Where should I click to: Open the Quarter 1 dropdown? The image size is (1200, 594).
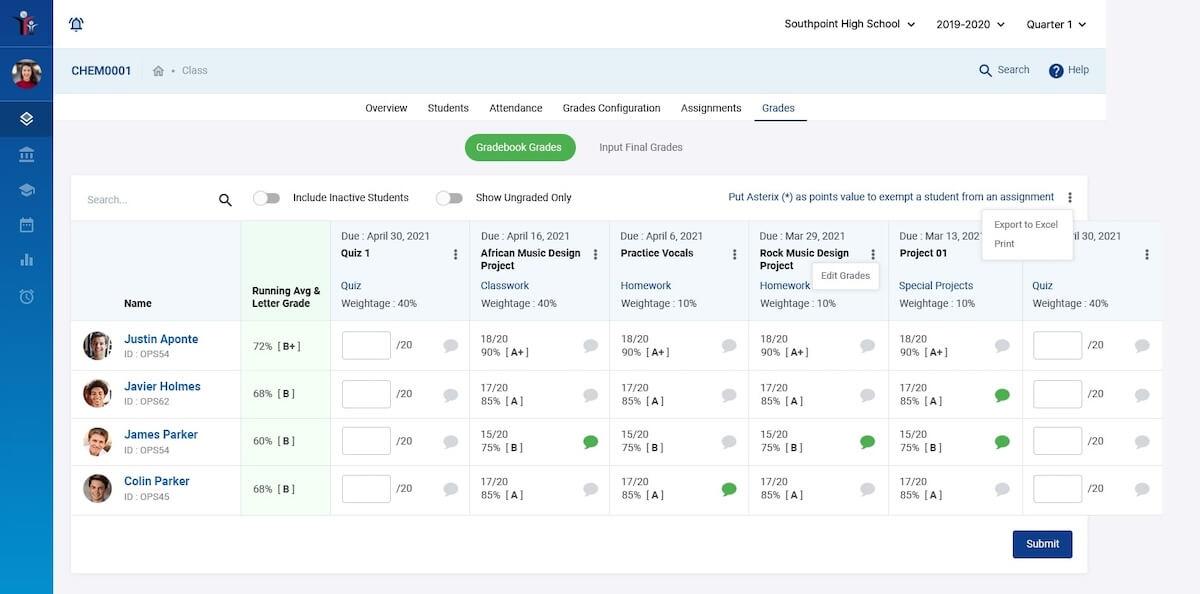(x=1056, y=24)
